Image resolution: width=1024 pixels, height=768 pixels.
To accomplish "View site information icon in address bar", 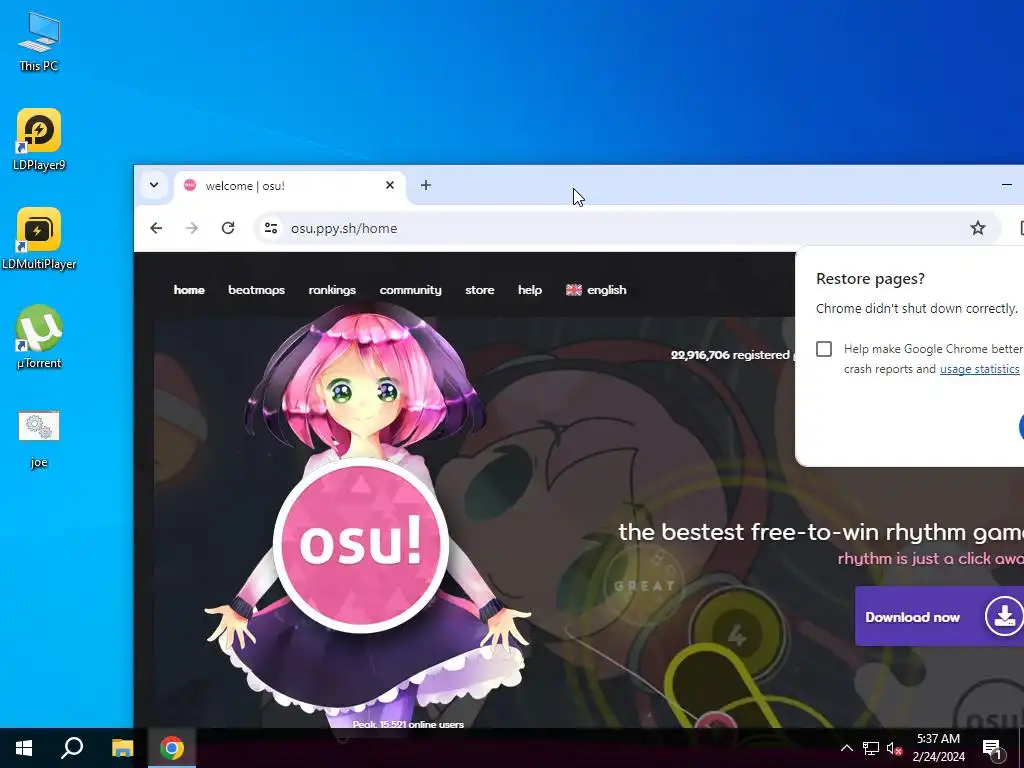I will [x=270, y=228].
